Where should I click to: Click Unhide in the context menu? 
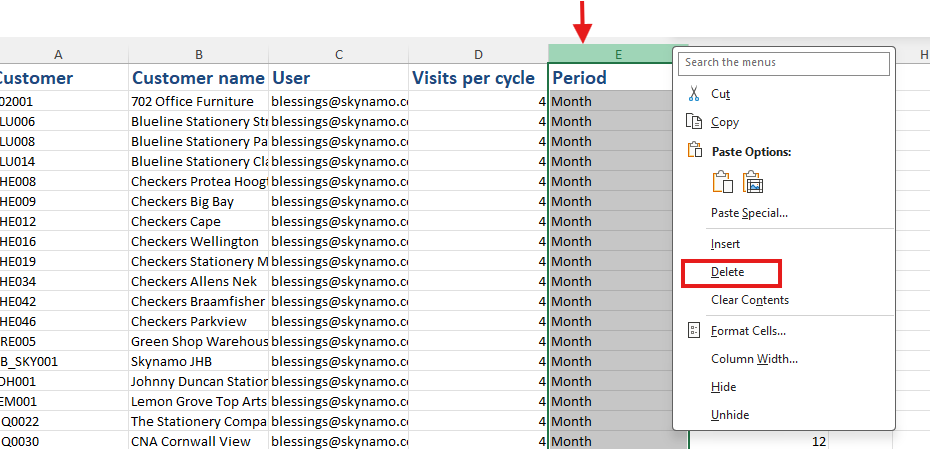[729, 415]
